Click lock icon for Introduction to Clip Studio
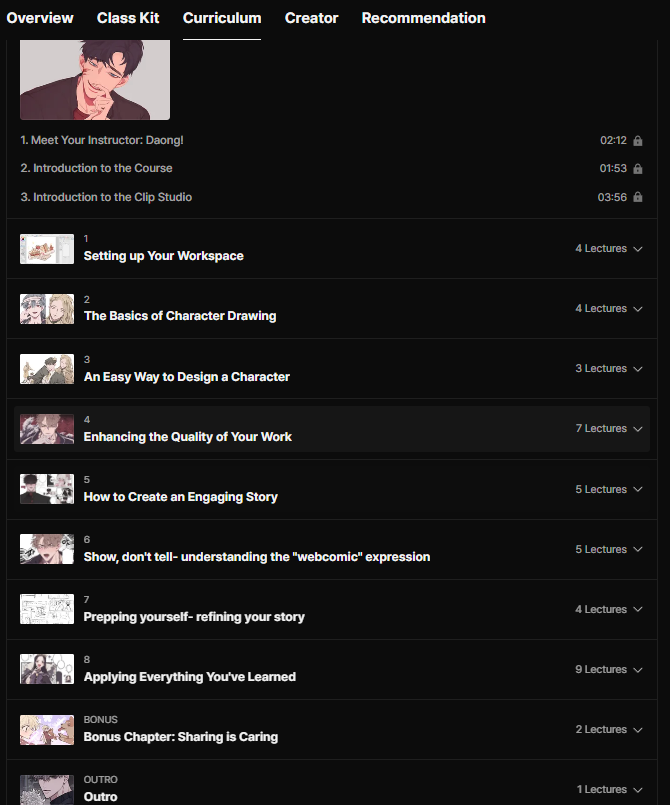 point(638,198)
